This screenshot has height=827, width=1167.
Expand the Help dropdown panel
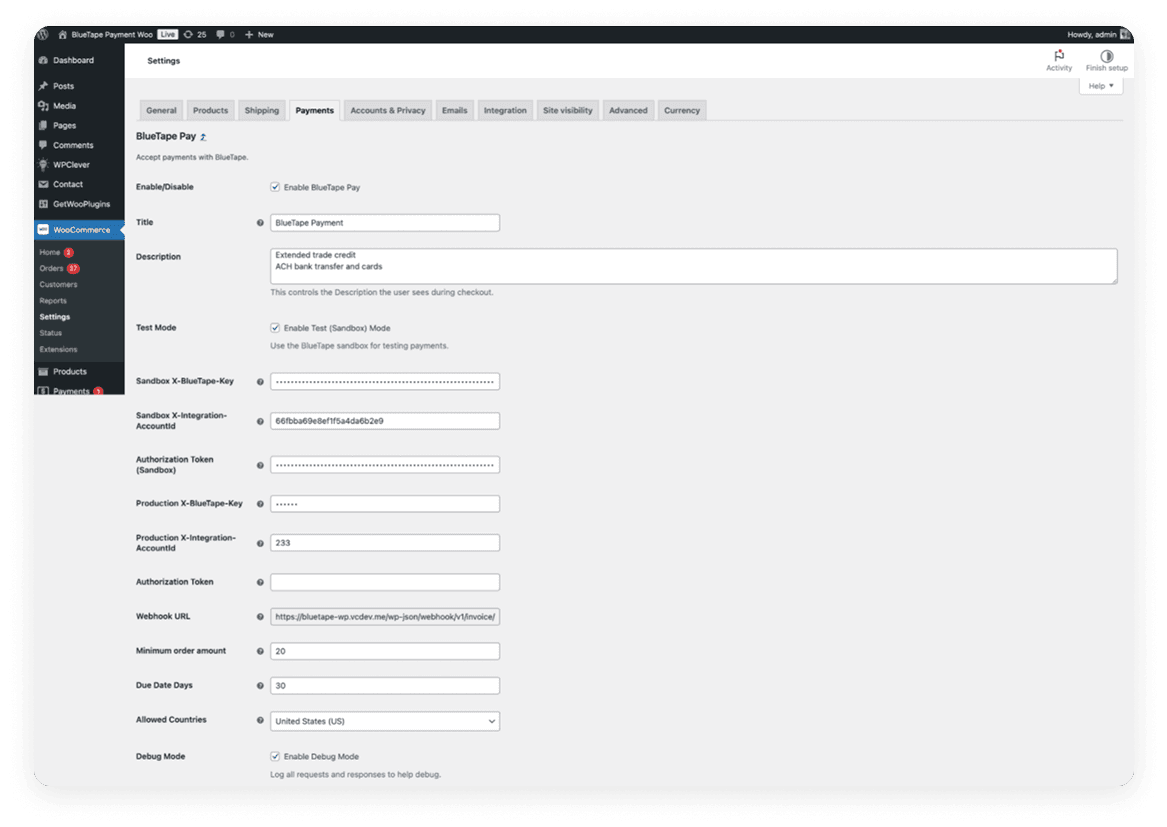click(1101, 86)
